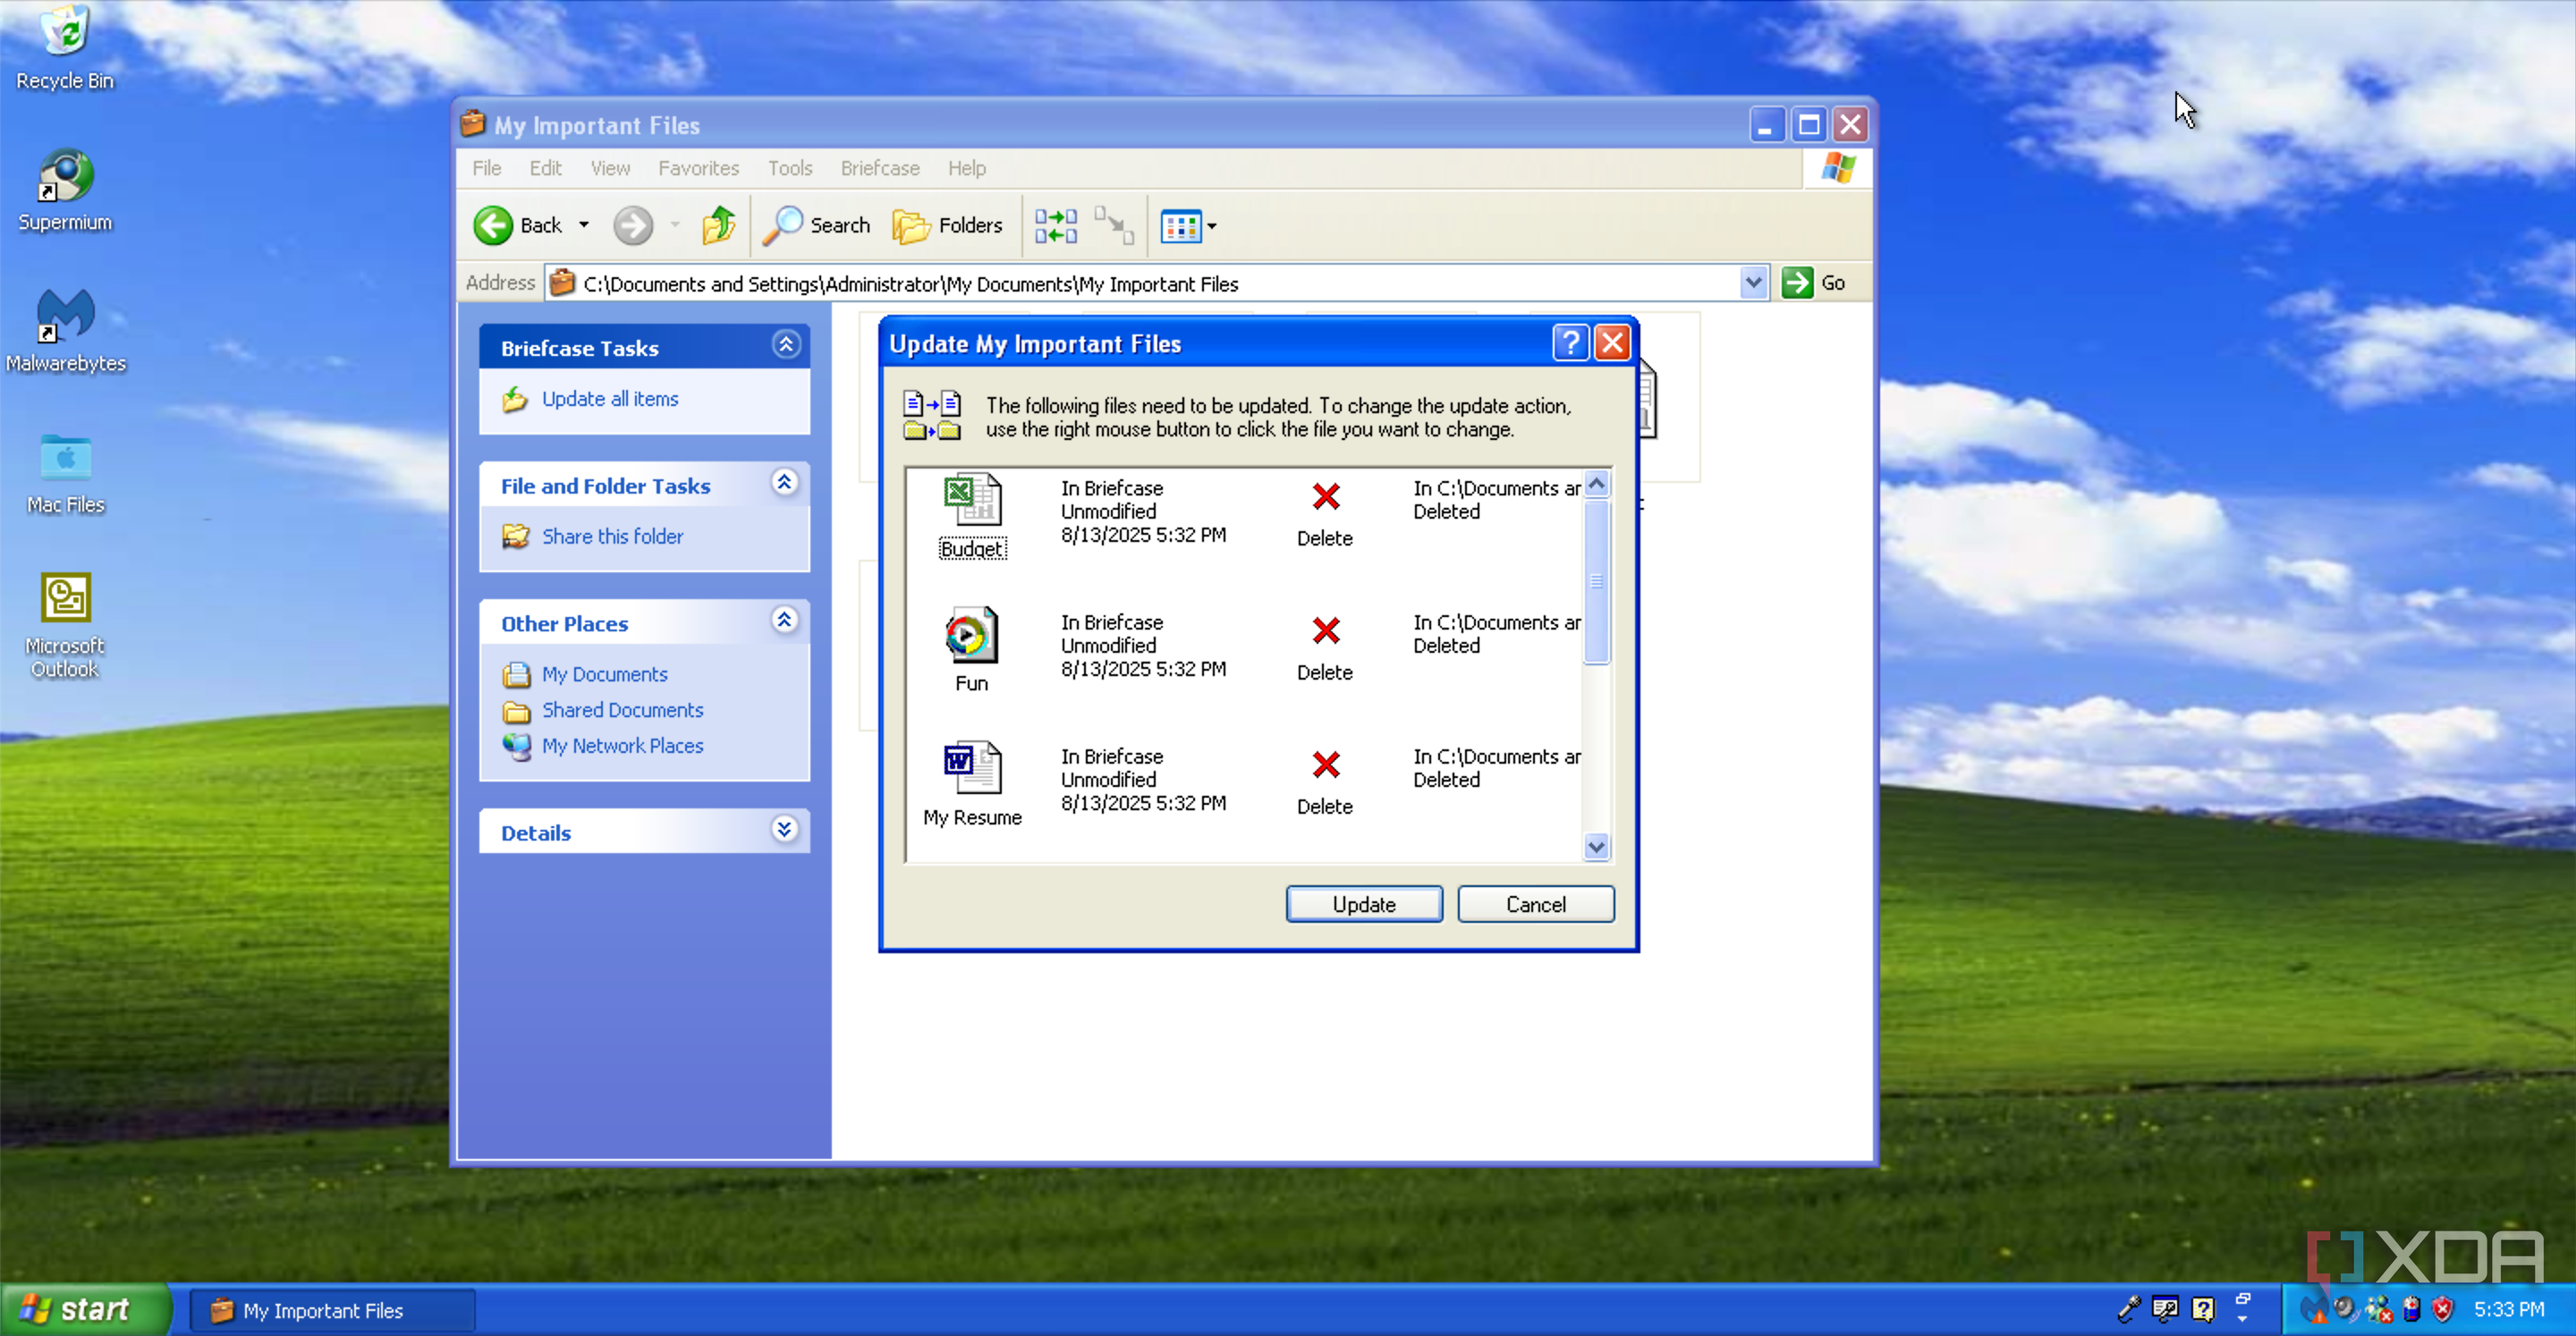
Task: Open the Address bar dropdown
Action: (x=1753, y=283)
